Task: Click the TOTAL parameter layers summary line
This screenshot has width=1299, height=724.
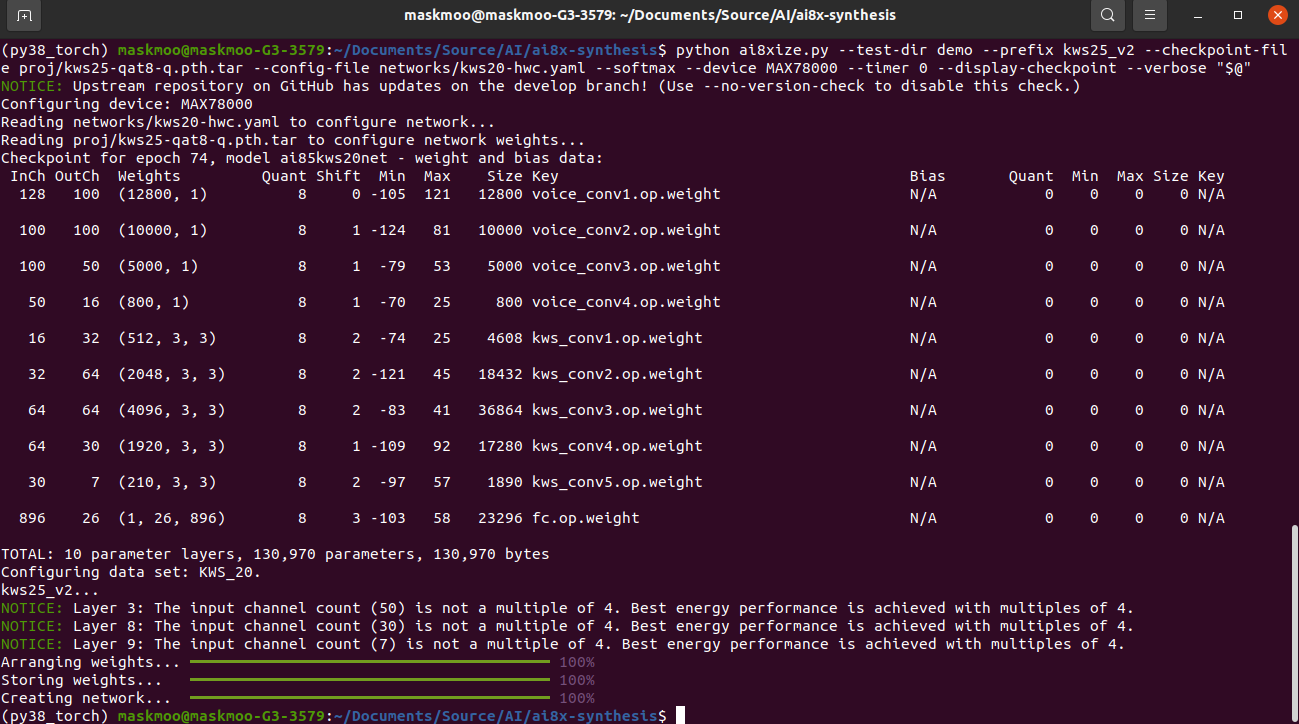Action: pos(275,554)
